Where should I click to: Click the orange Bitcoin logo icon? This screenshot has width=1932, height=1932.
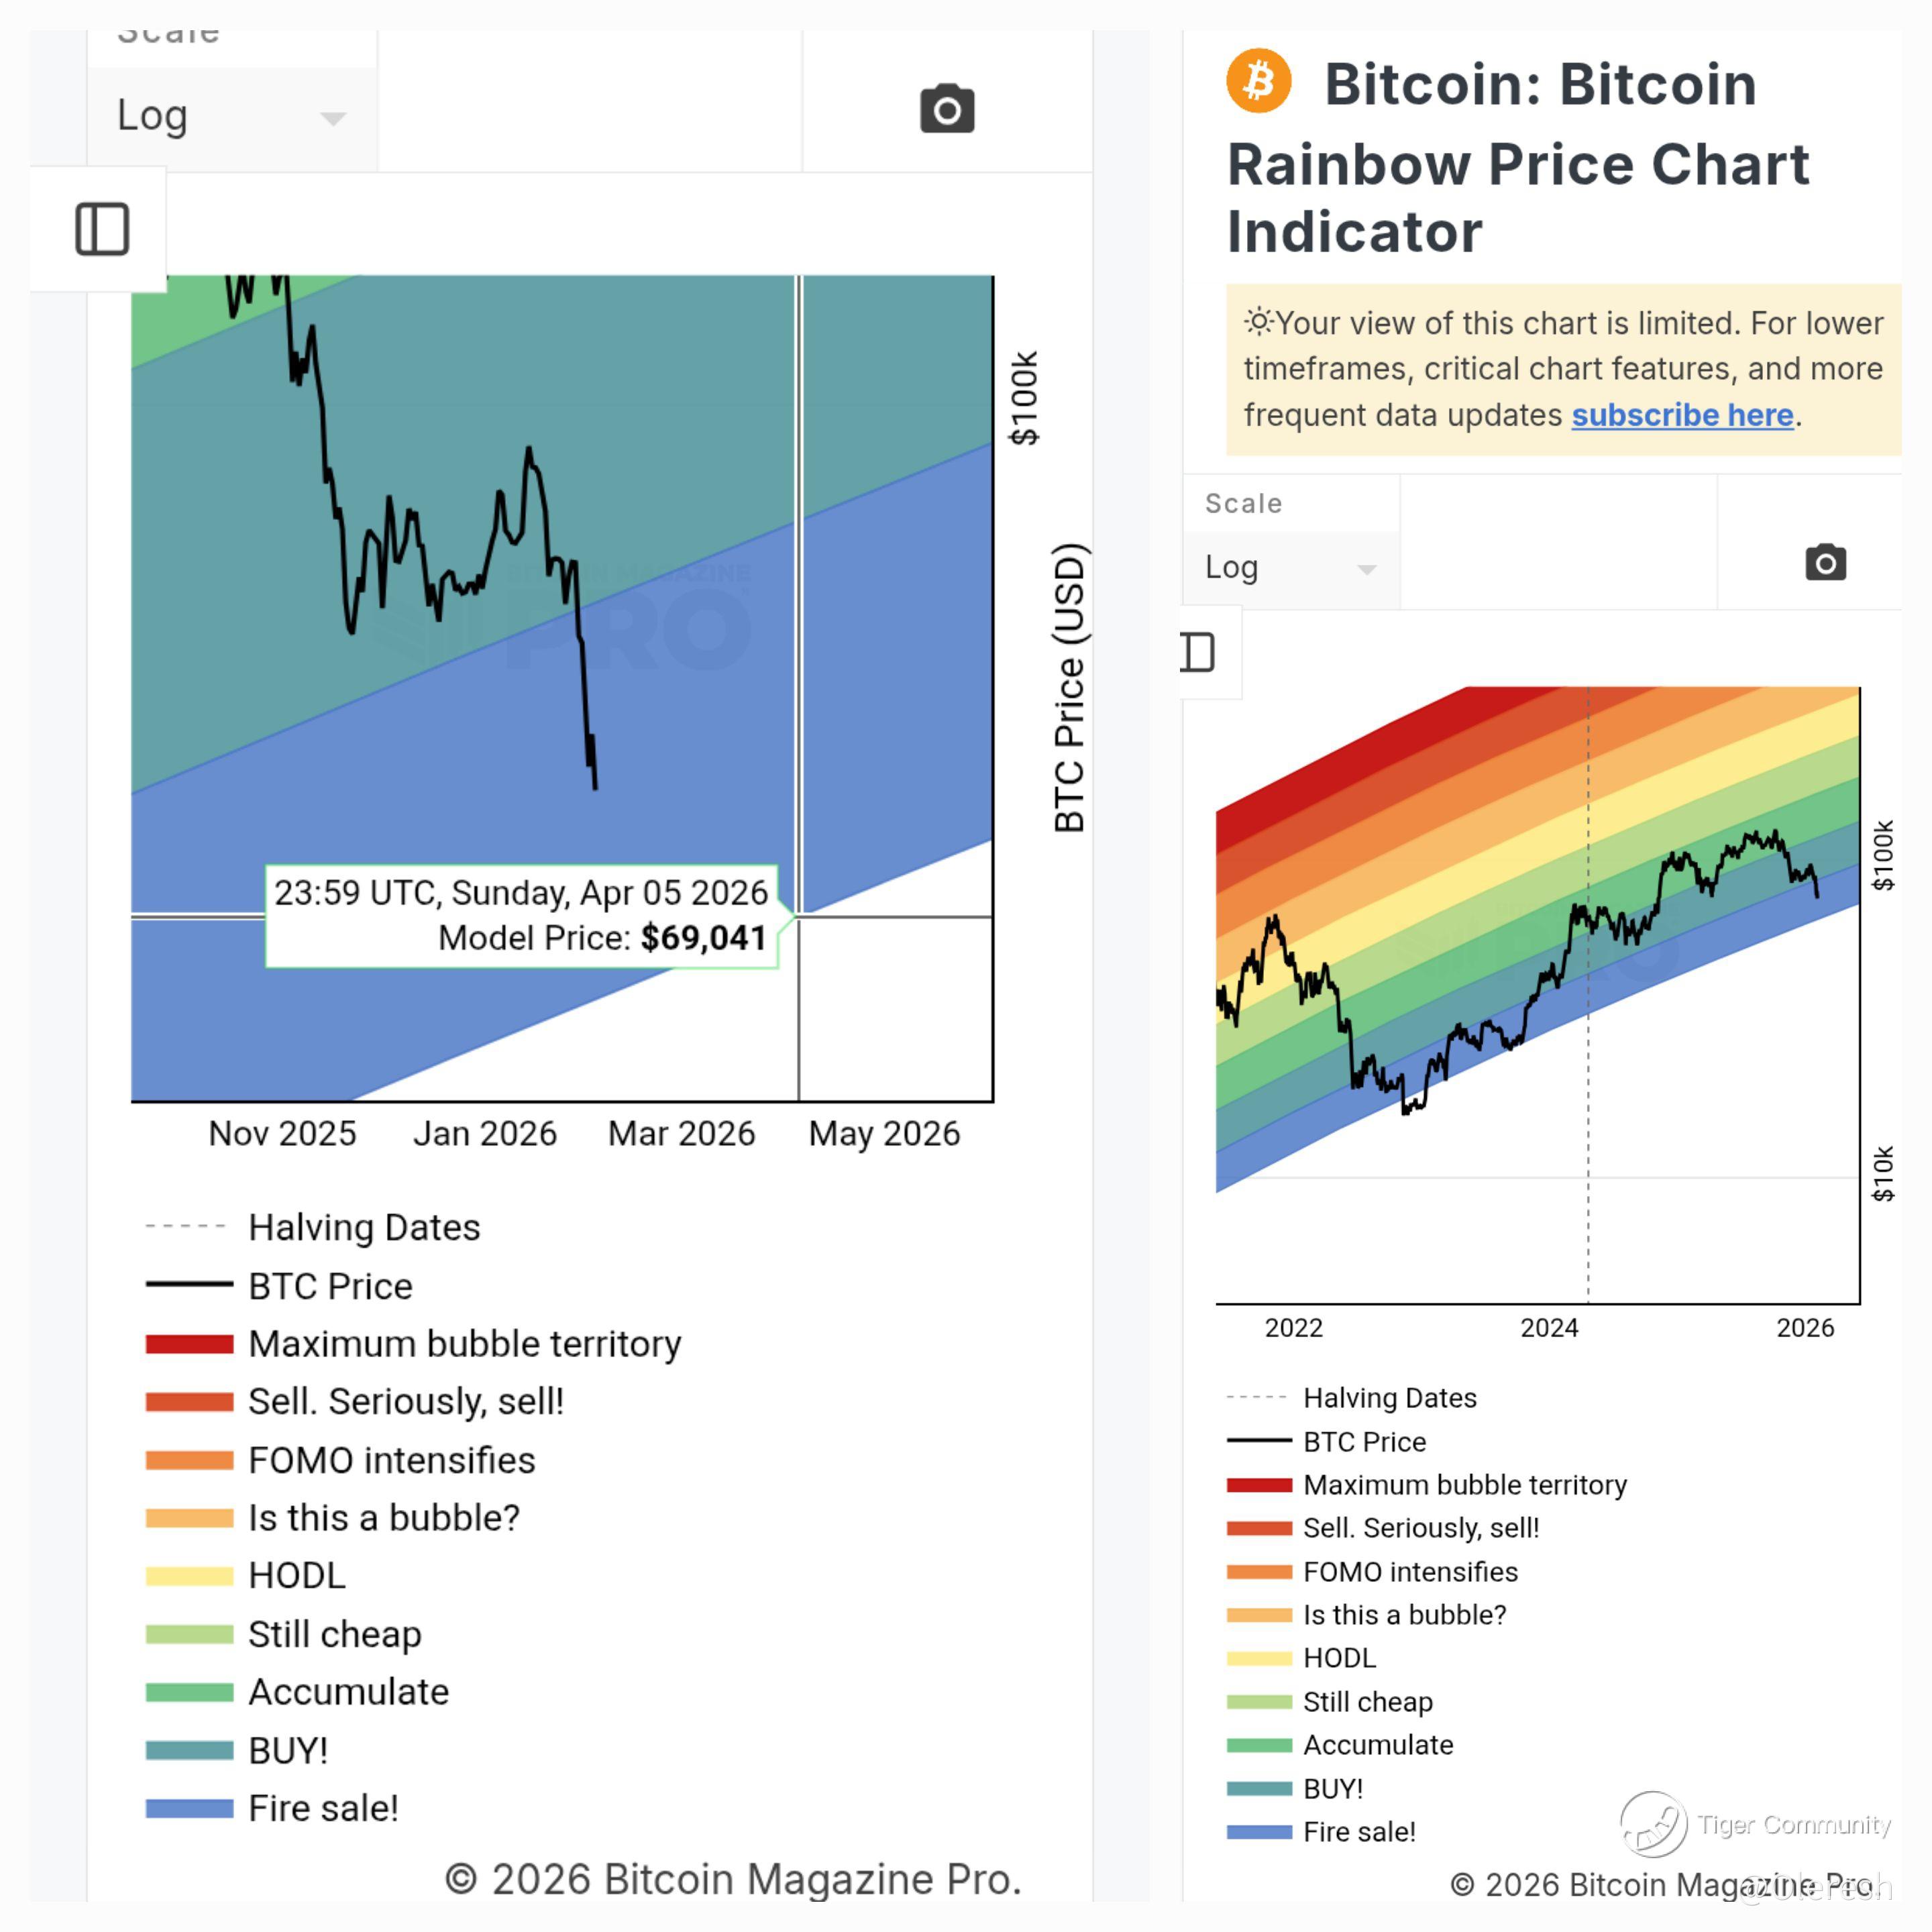(x=1258, y=81)
